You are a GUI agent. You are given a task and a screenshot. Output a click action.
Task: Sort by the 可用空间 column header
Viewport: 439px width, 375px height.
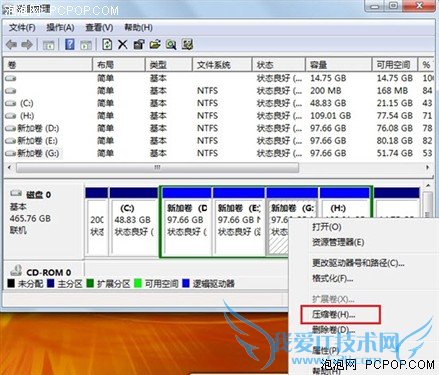click(x=395, y=65)
